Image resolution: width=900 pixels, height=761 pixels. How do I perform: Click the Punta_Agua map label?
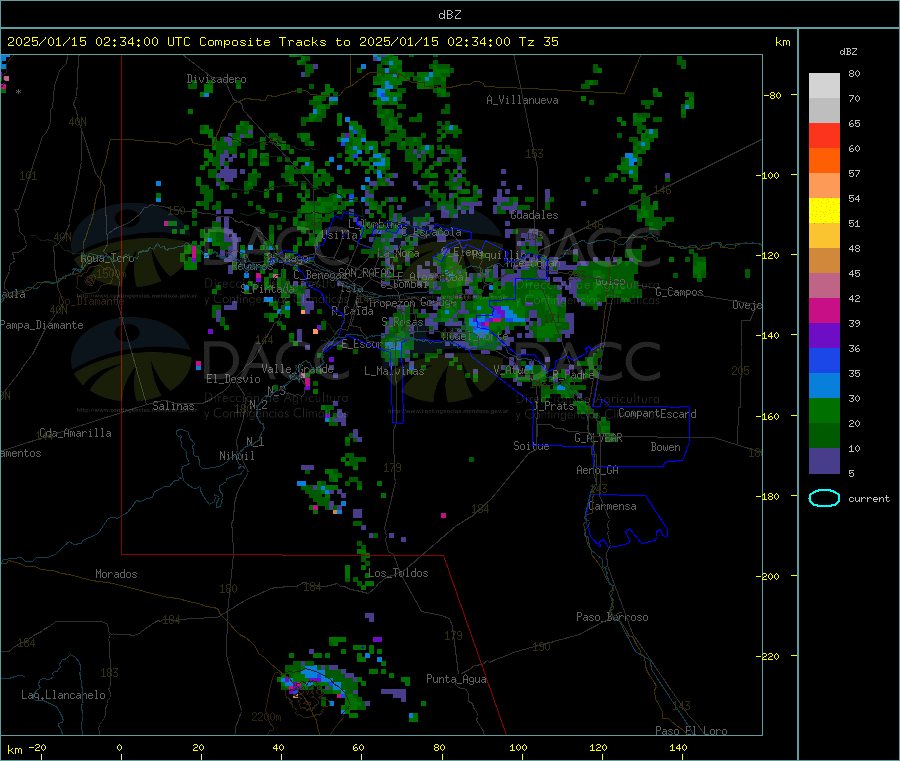click(x=456, y=679)
